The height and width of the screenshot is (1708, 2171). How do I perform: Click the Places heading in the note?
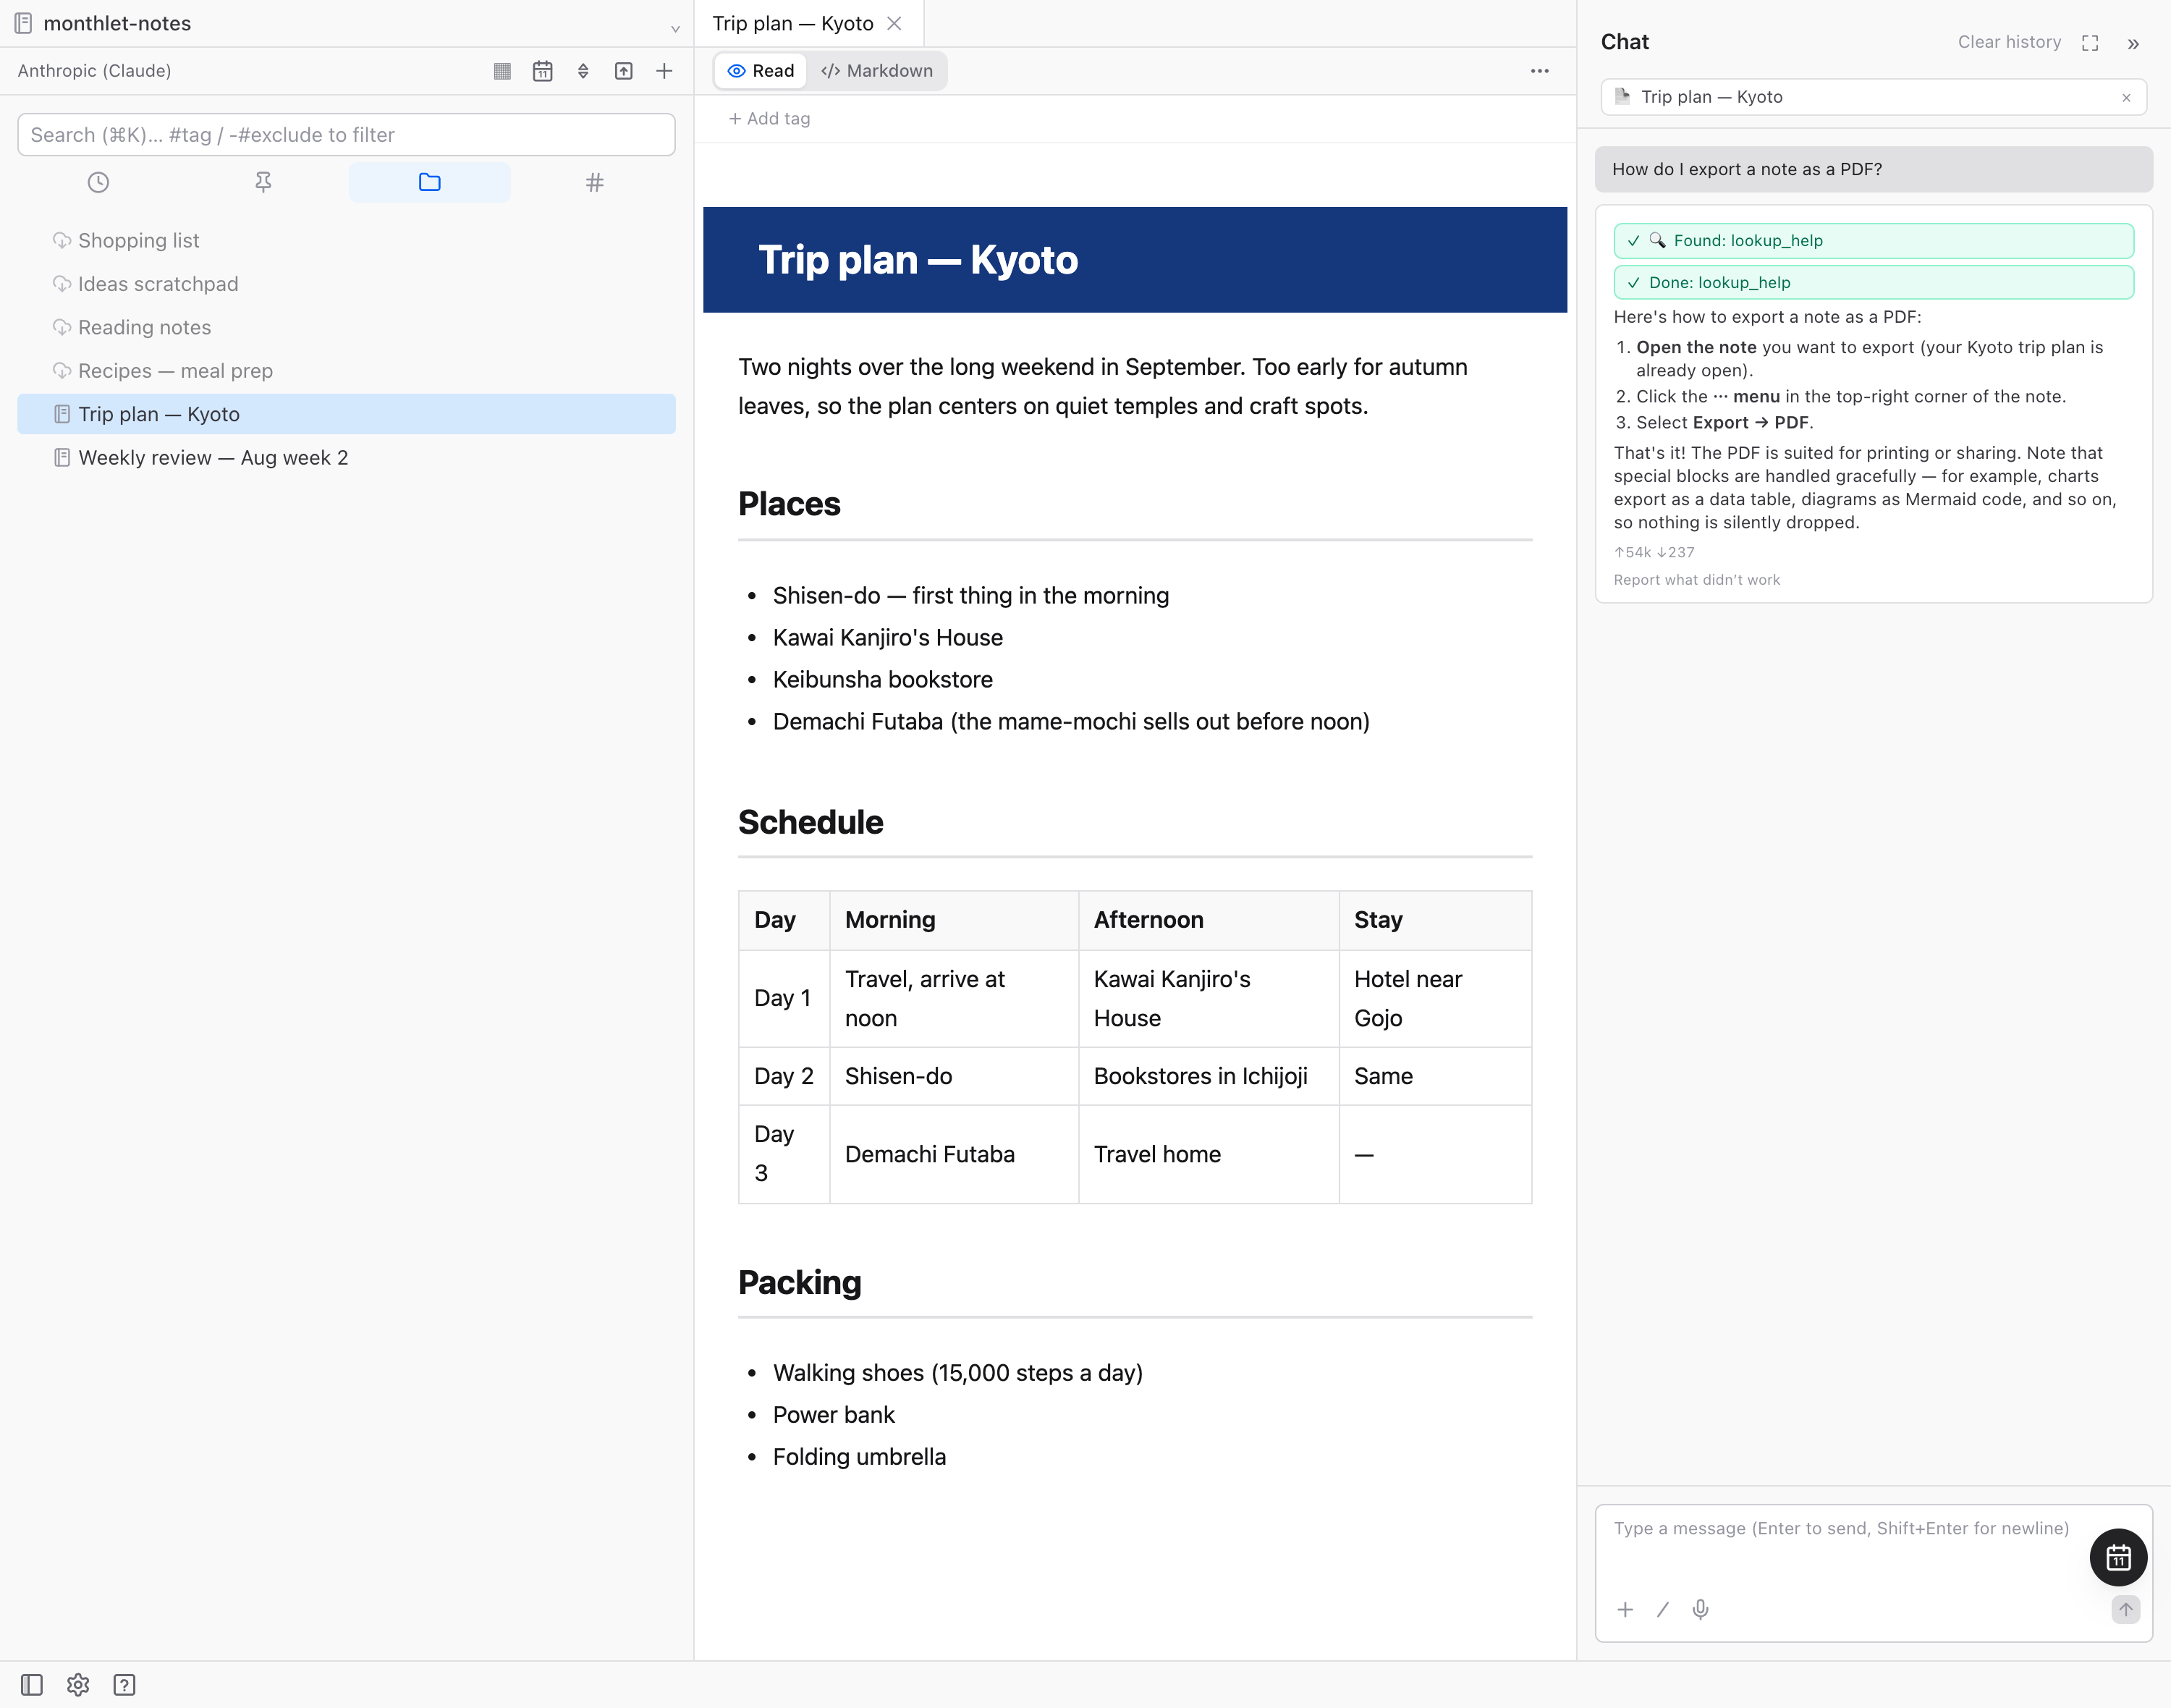[789, 504]
